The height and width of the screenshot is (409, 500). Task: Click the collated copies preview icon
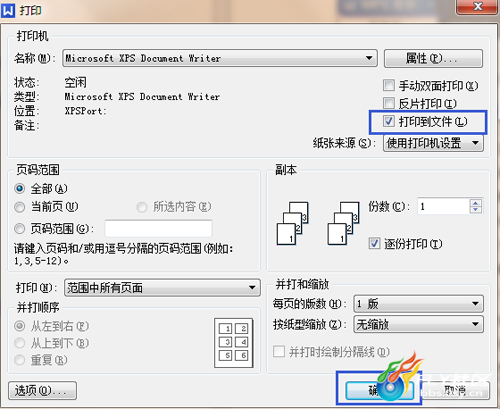(344, 223)
